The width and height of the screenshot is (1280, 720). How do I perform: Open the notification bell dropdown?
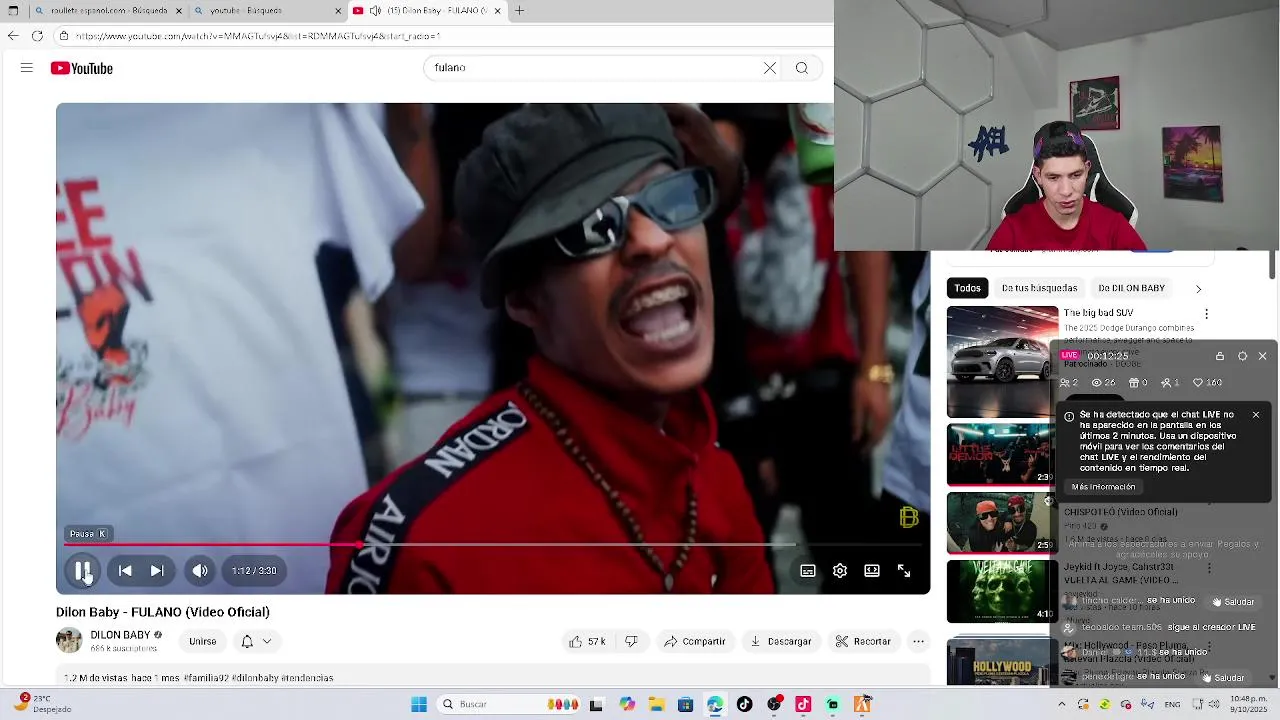[x=255, y=642]
